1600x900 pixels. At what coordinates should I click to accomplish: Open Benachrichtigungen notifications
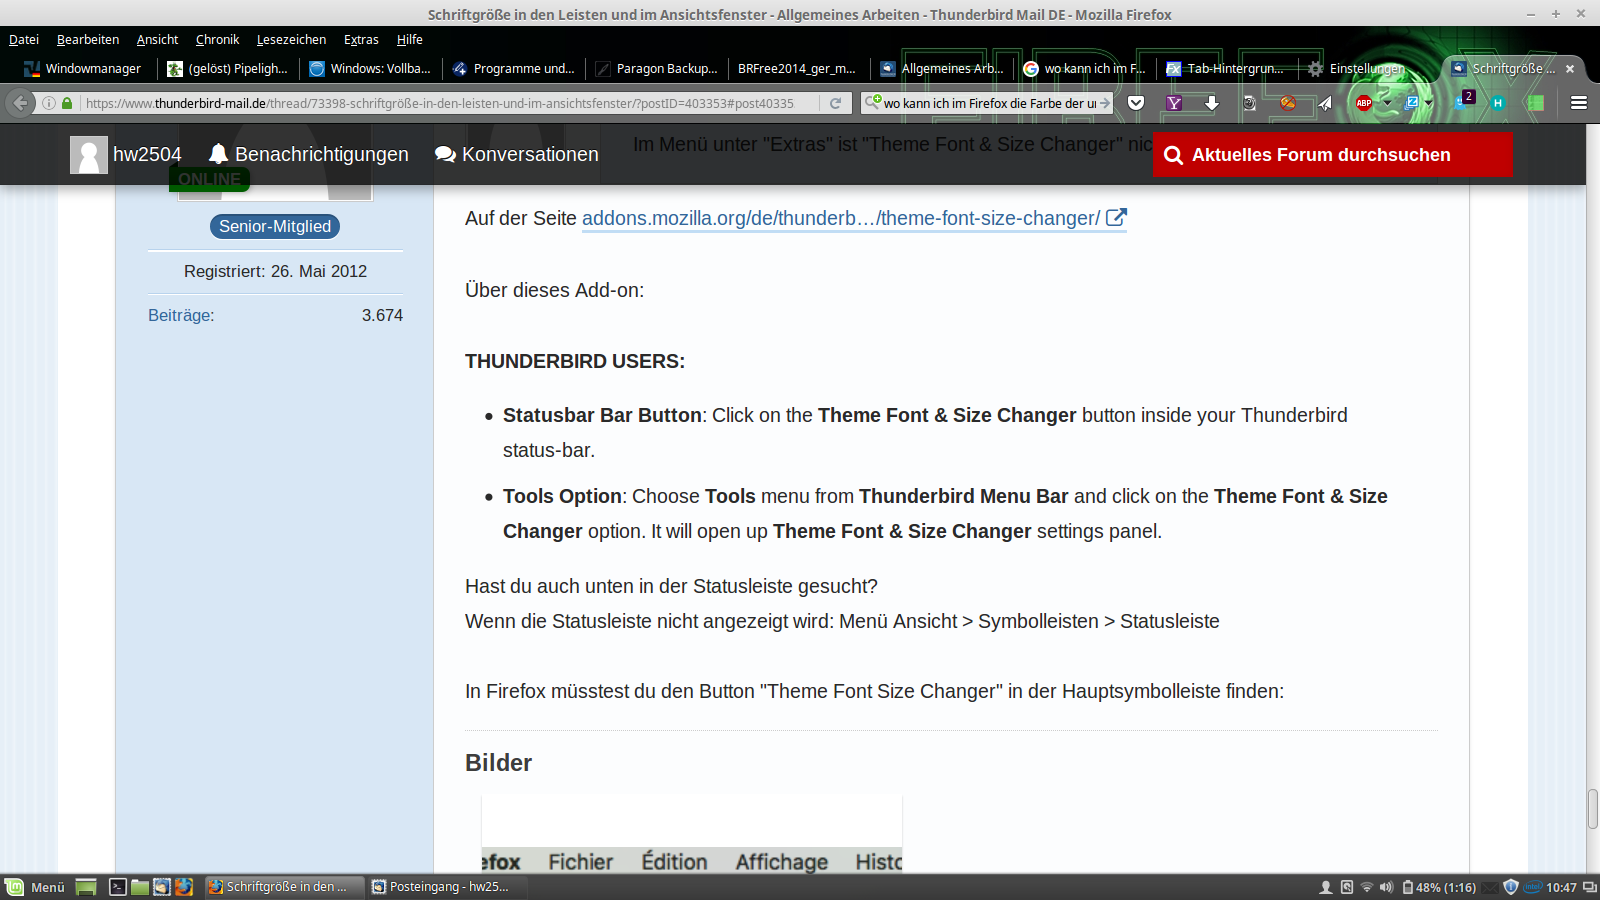308,154
